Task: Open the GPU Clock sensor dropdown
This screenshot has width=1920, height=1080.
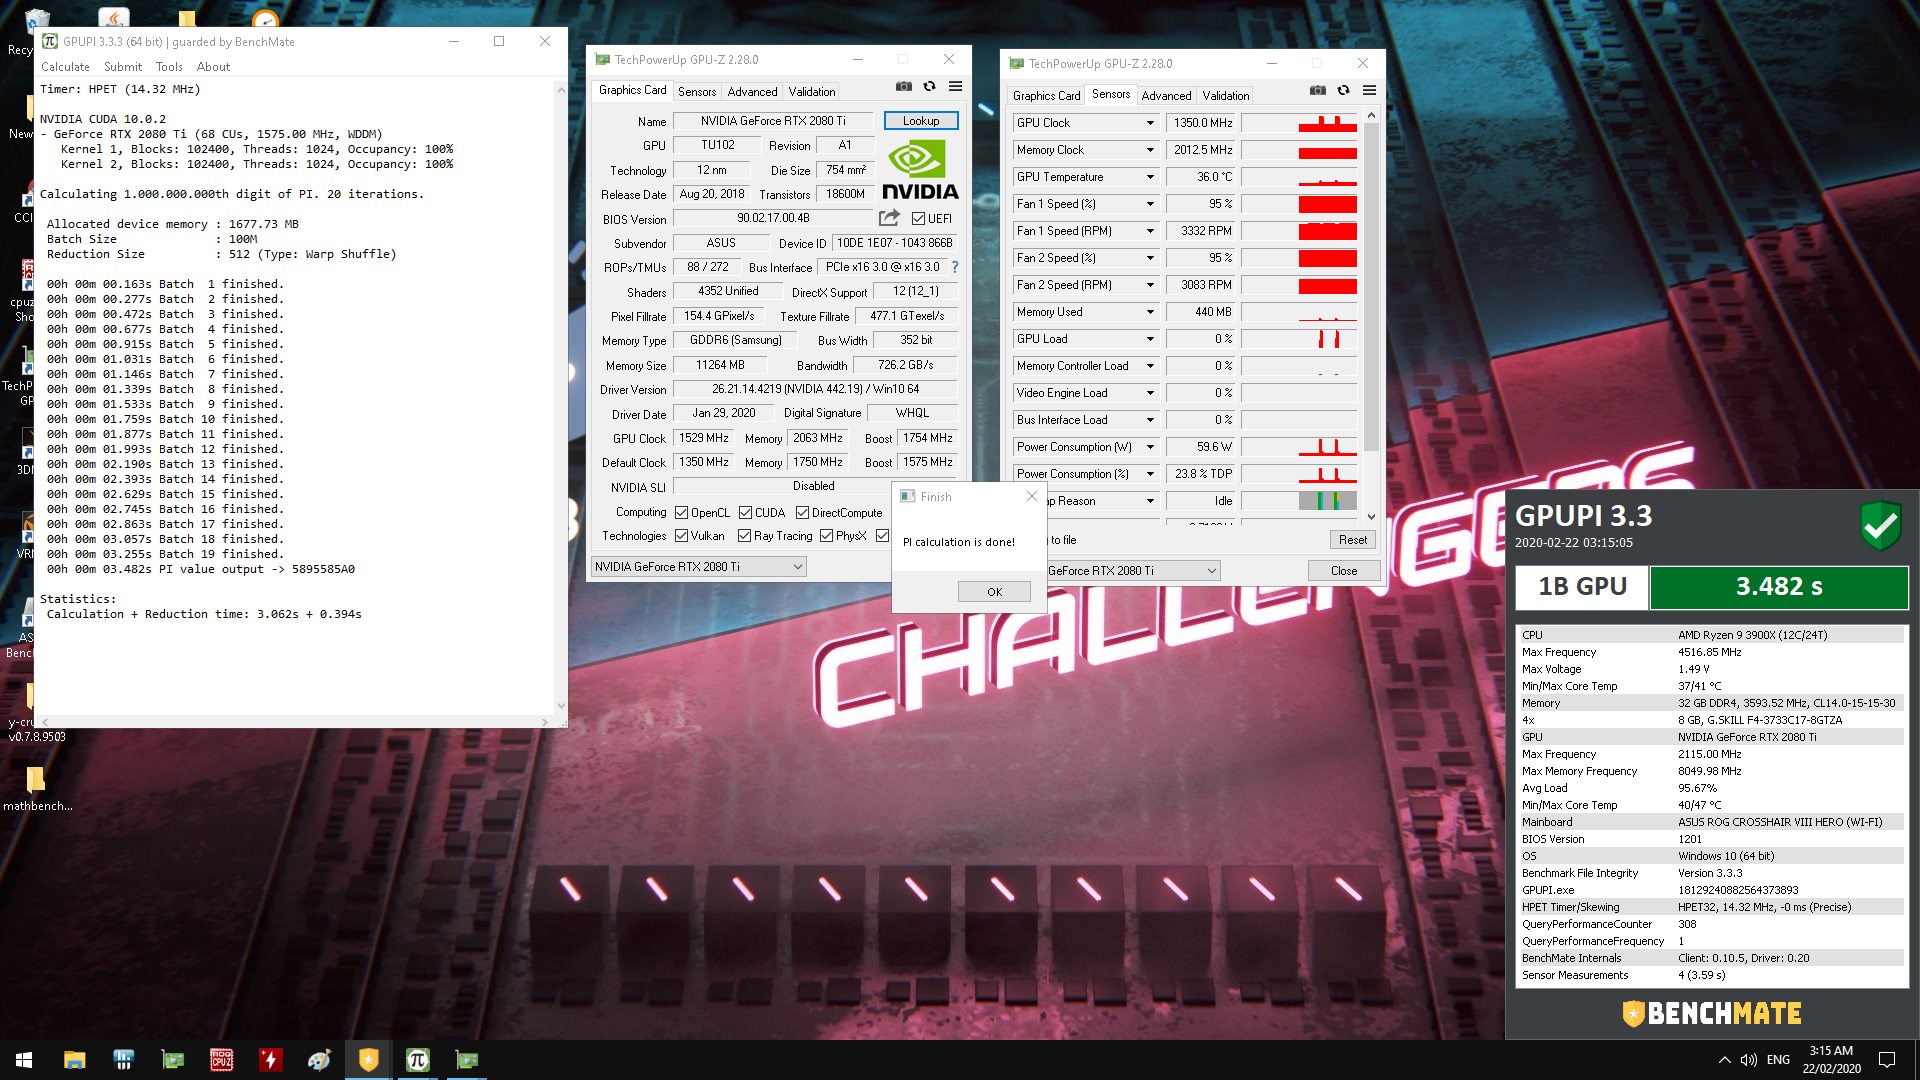Action: click(1149, 123)
